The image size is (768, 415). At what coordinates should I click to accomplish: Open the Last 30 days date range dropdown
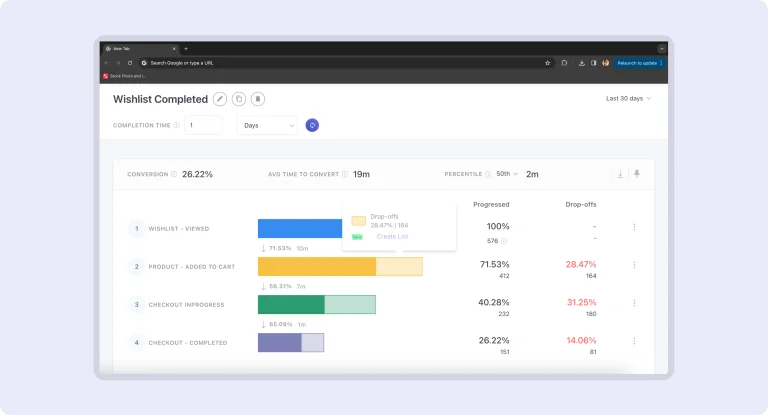click(628, 99)
